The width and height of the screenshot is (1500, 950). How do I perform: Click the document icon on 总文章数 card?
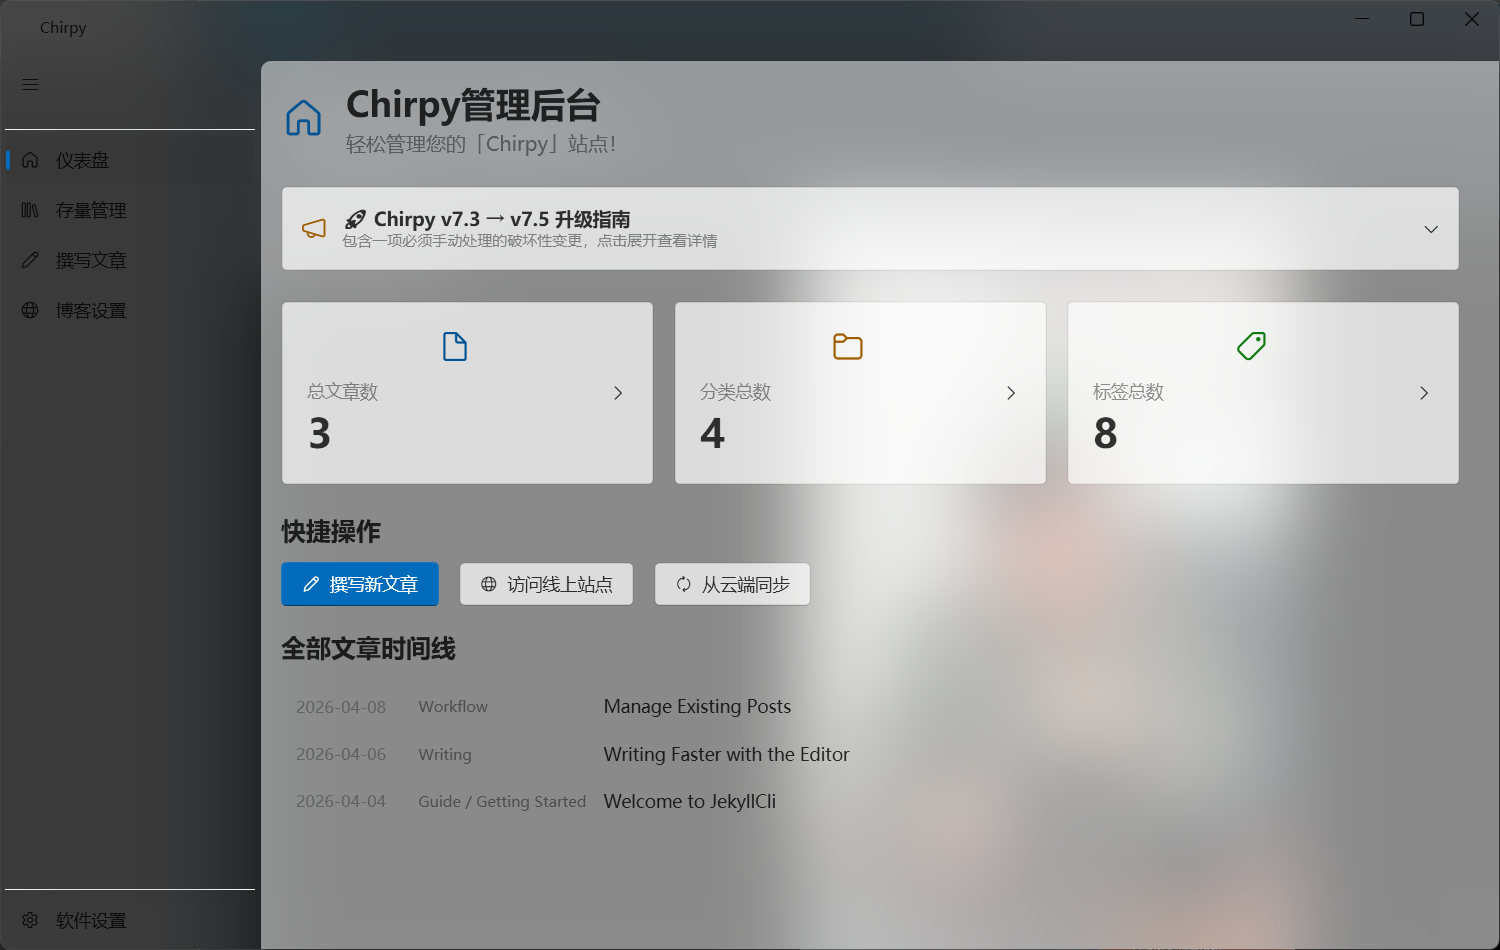[x=454, y=346]
